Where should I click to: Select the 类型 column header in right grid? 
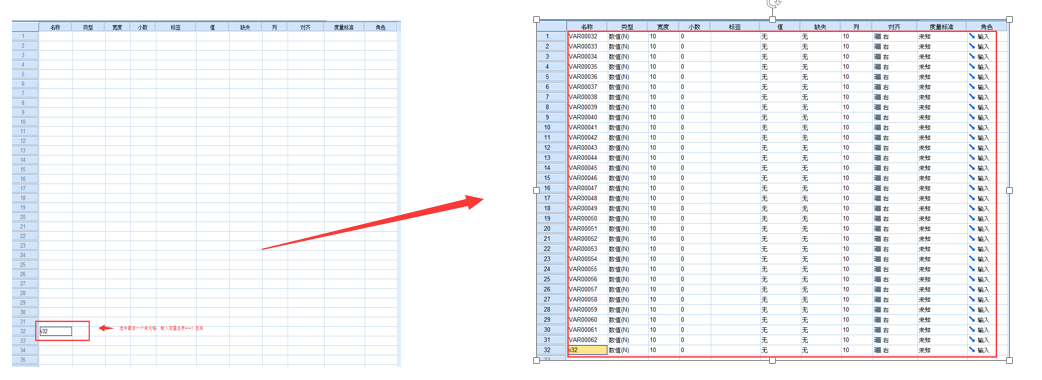[627, 27]
